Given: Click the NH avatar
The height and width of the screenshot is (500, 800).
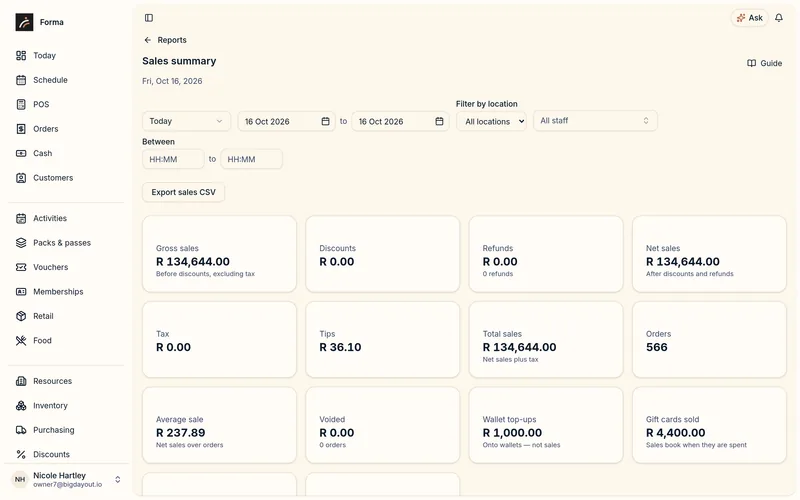Looking at the screenshot, I should [20, 480].
